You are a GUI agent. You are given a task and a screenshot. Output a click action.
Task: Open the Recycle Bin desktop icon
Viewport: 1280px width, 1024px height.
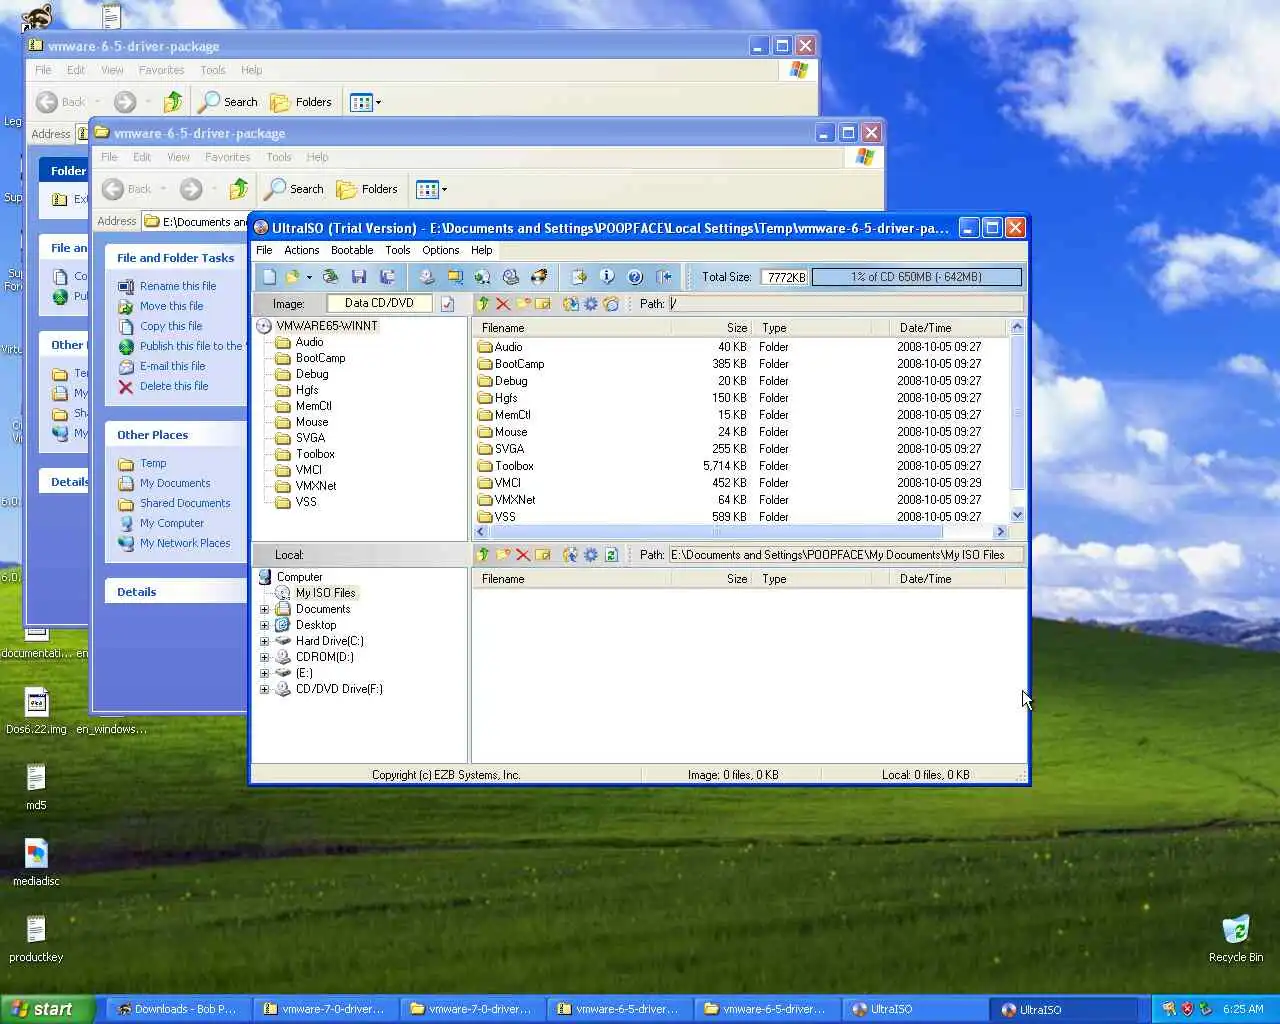(x=1236, y=938)
